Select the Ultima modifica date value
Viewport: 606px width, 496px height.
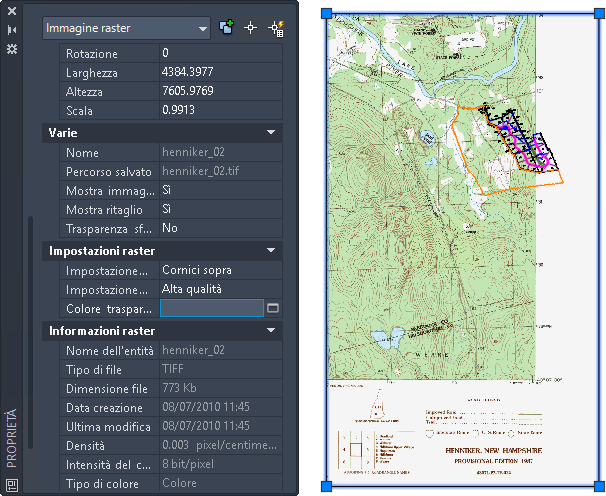221,426
